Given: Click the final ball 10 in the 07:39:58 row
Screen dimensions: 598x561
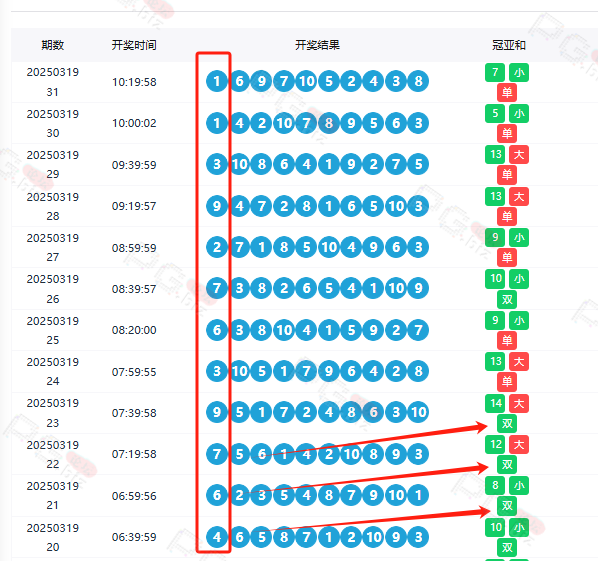Looking at the screenshot, I should pyautogui.click(x=418, y=412).
